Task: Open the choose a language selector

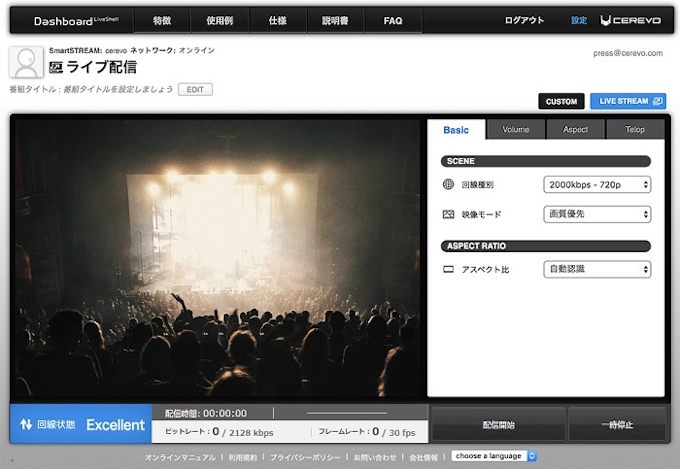Action: pos(494,456)
